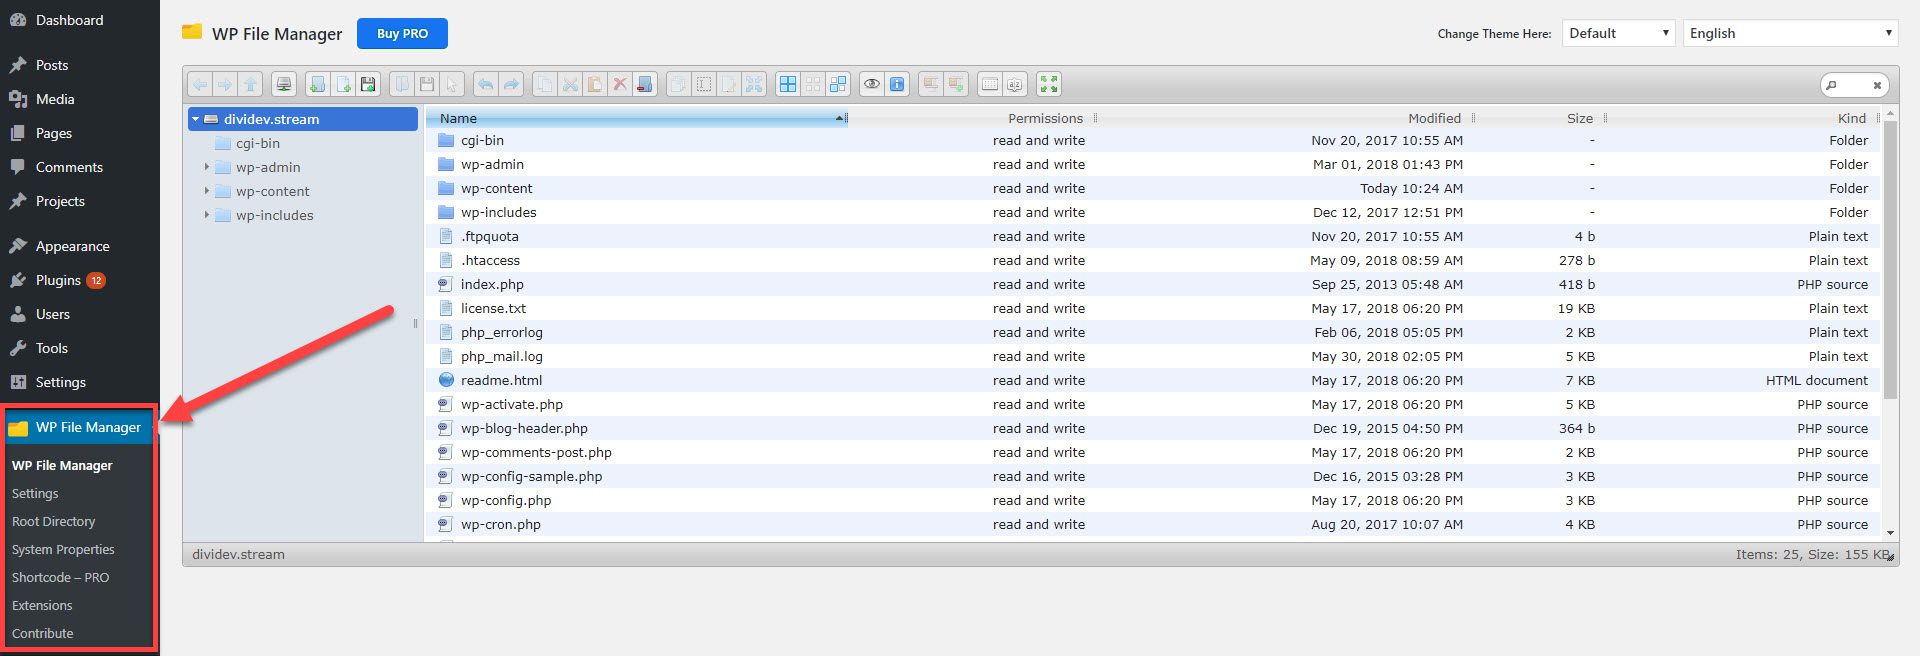Click the Select None icon

[813, 84]
